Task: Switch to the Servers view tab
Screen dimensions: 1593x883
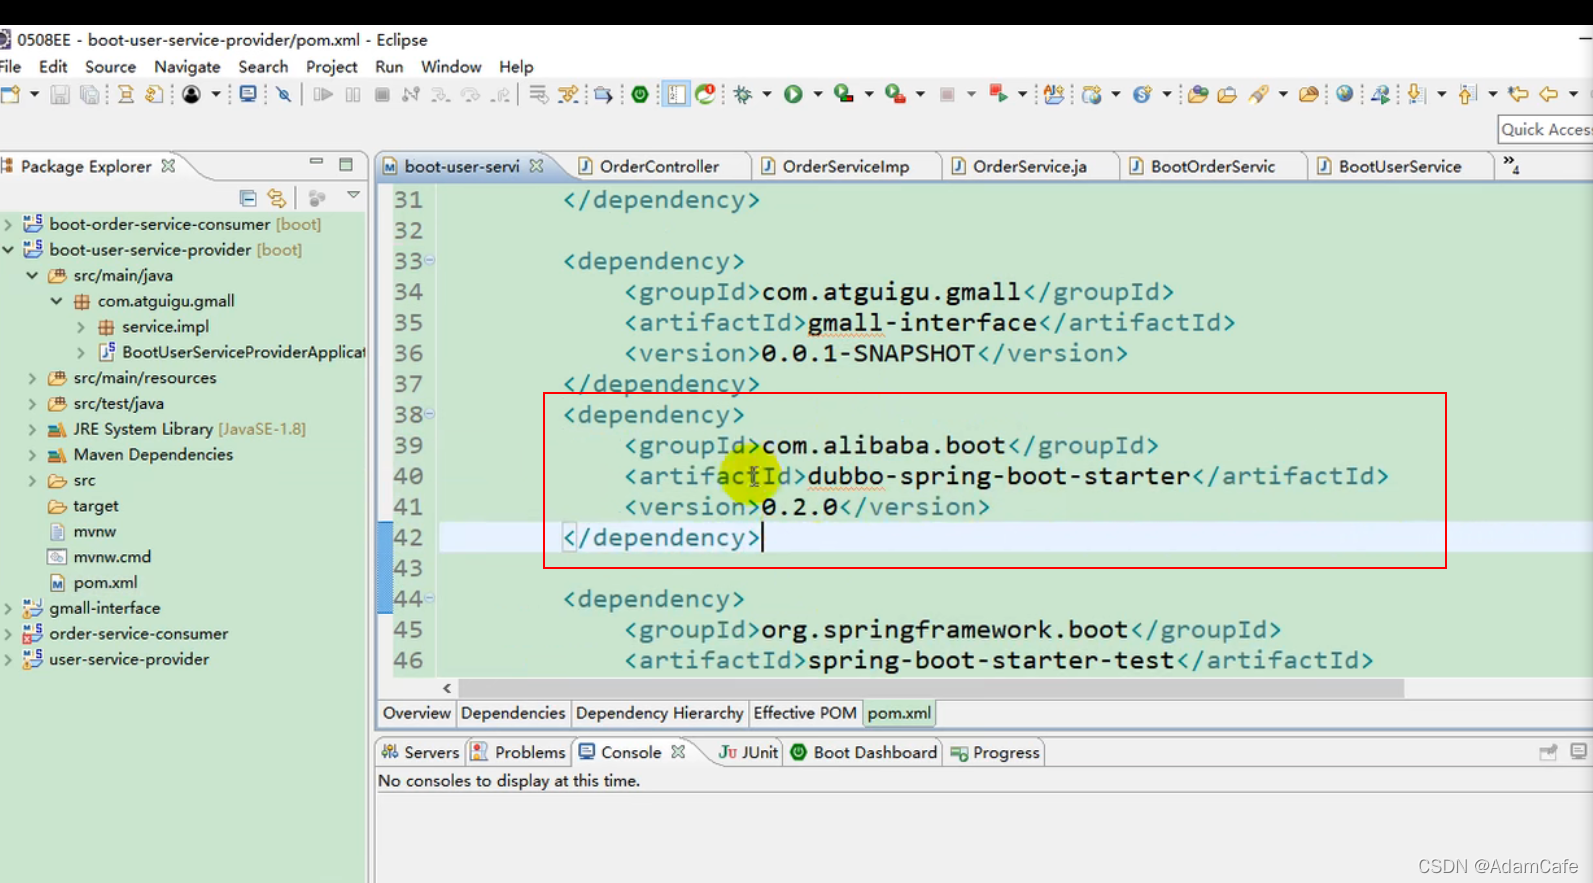Action: [421, 753]
